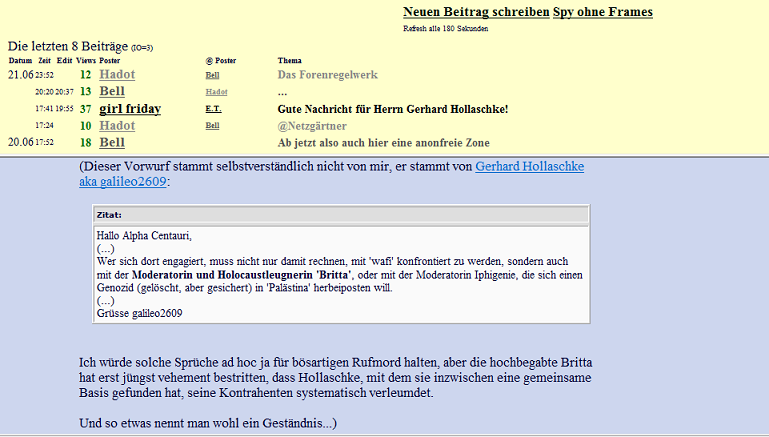Open poster Hadot in the Forenregelwerk row
Viewport: 769px width, 437px height.
pos(117,75)
